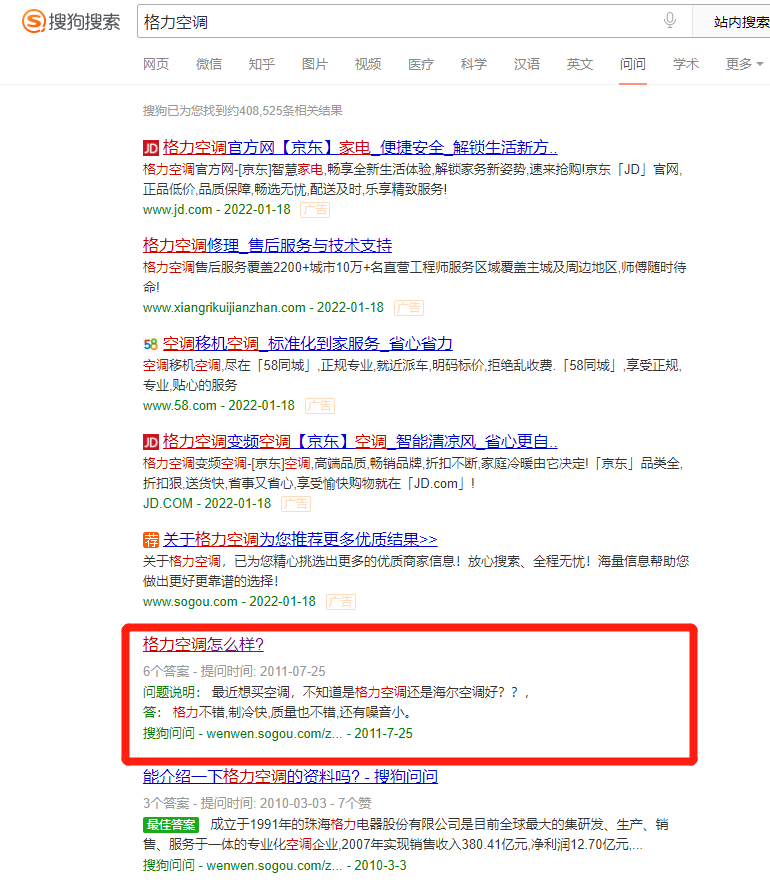Viewport: 770px width, 887px height.
Task: Switch to the 视频 tab
Action: coord(368,64)
